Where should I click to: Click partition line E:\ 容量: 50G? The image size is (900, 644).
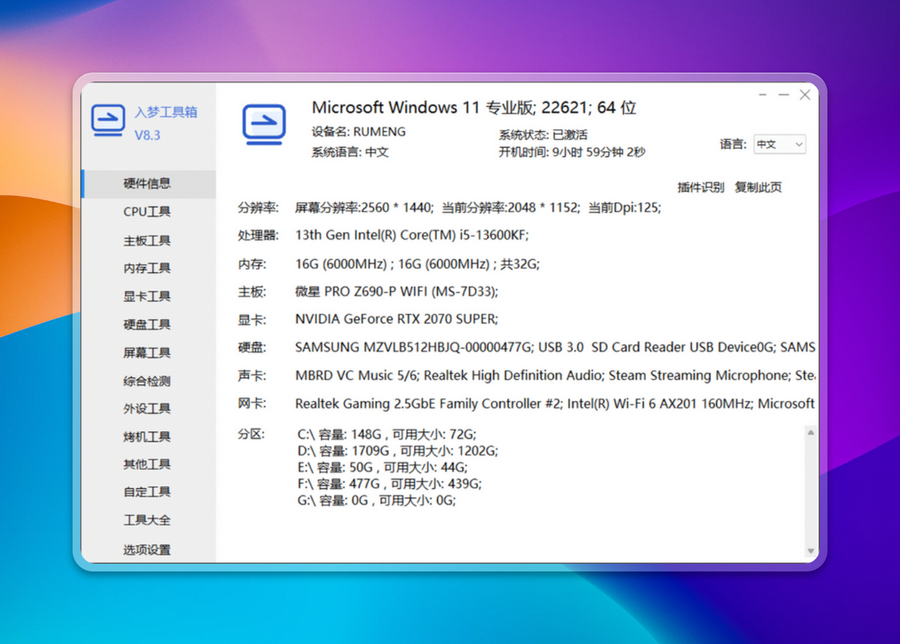tap(382, 467)
